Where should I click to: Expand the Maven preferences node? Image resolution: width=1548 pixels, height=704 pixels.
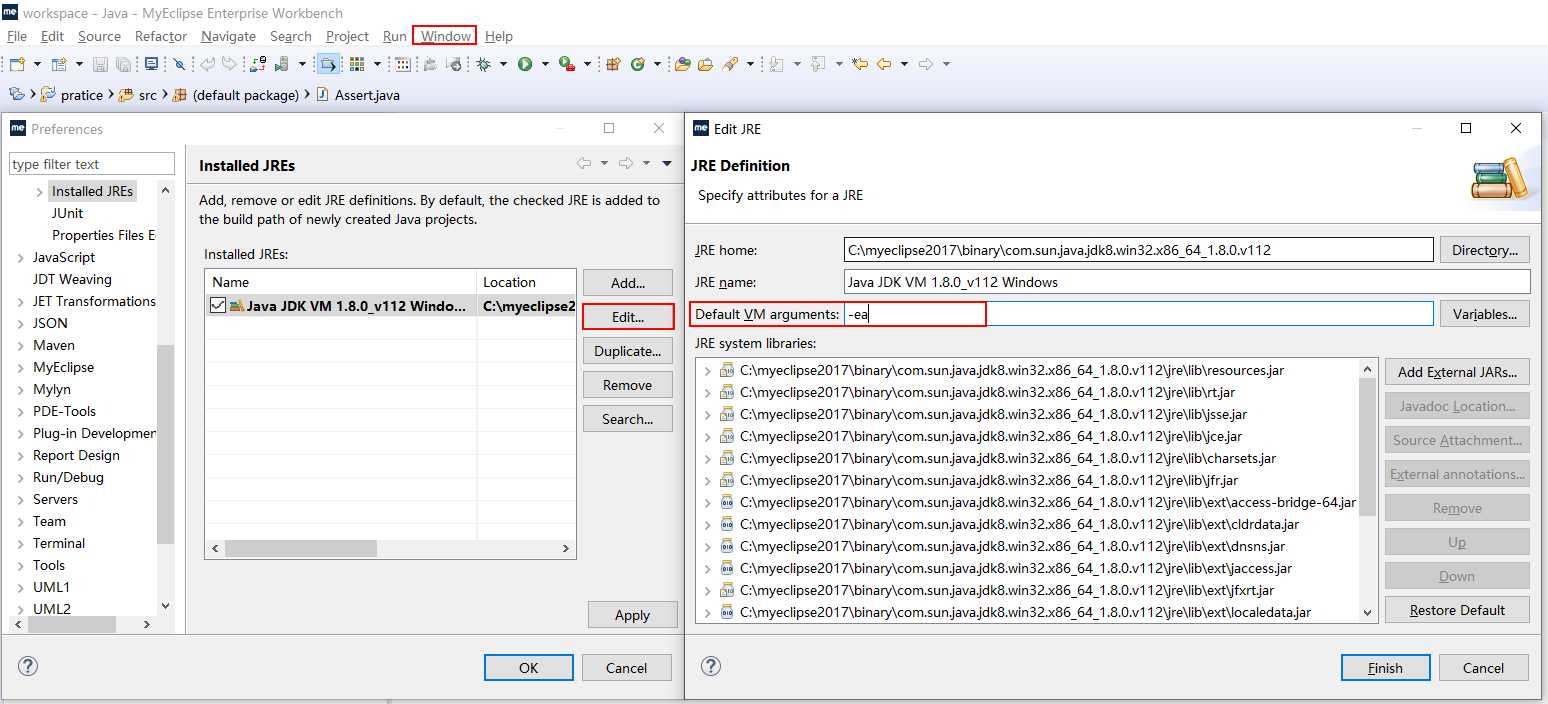[x=21, y=346]
